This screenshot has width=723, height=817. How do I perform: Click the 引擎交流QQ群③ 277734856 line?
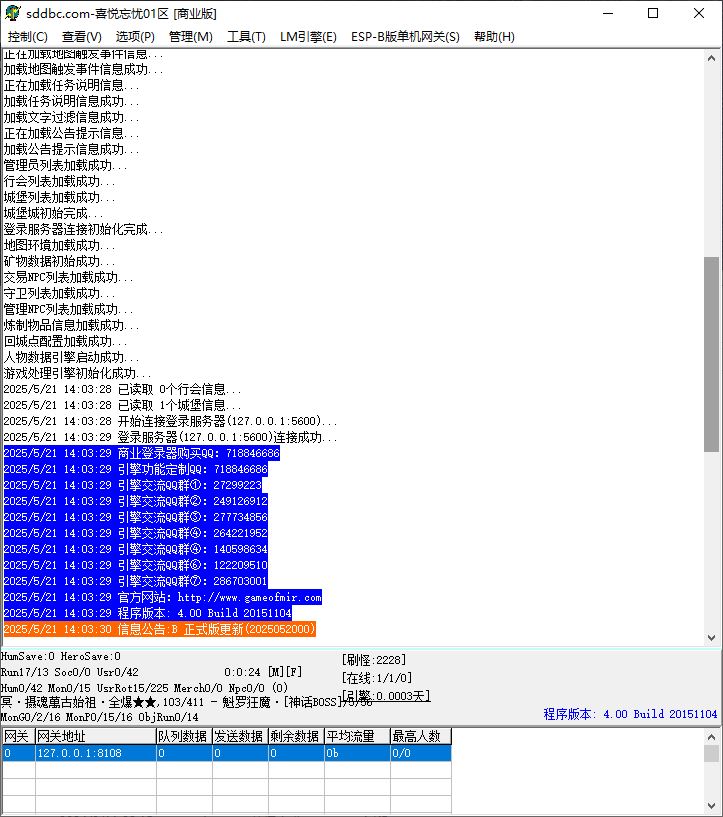135,517
